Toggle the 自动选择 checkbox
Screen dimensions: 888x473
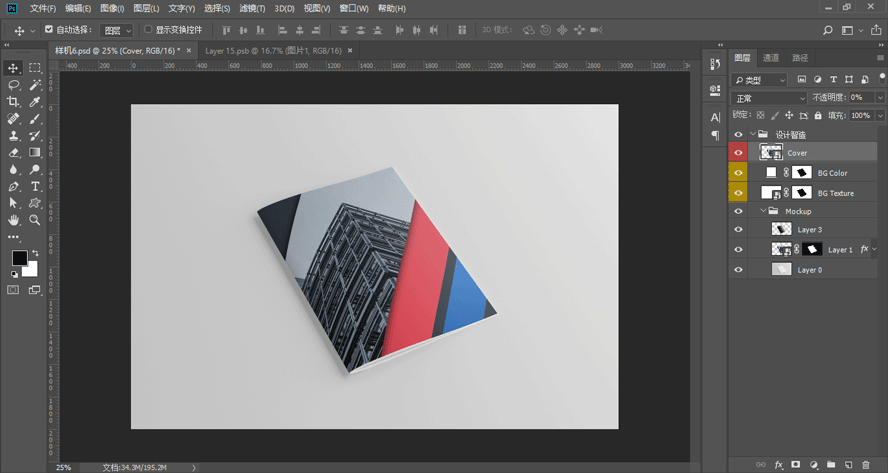(49, 30)
